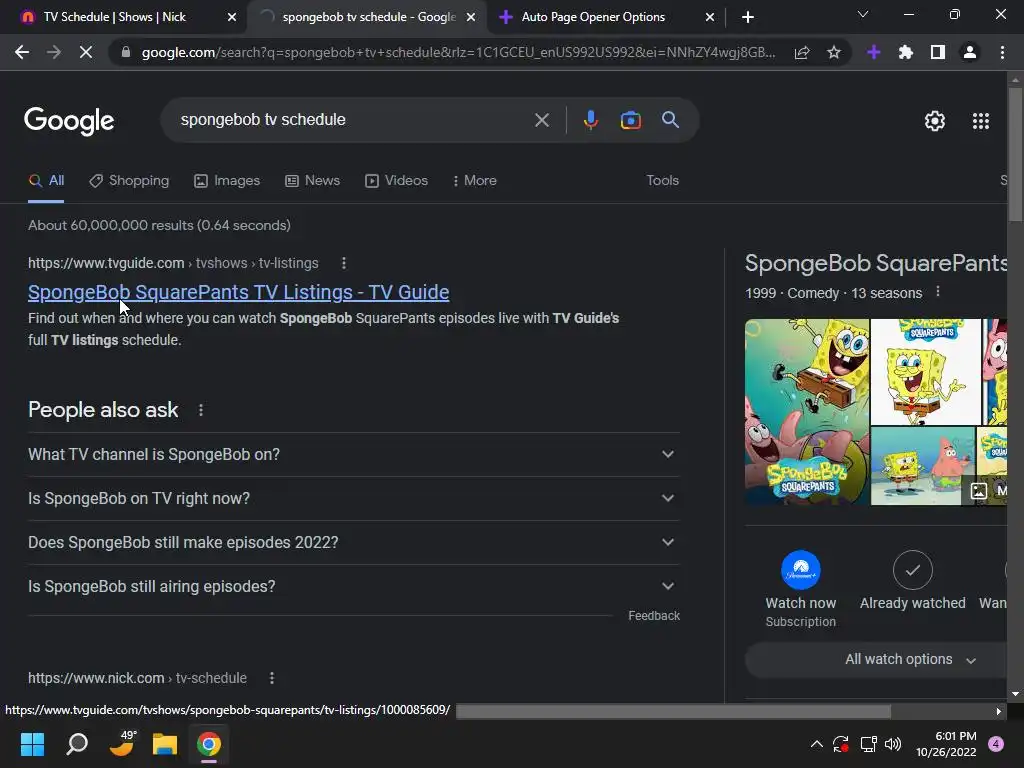Image resolution: width=1024 pixels, height=768 pixels.
Task: Submit search with magnifier icon
Action: tap(670, 120)
